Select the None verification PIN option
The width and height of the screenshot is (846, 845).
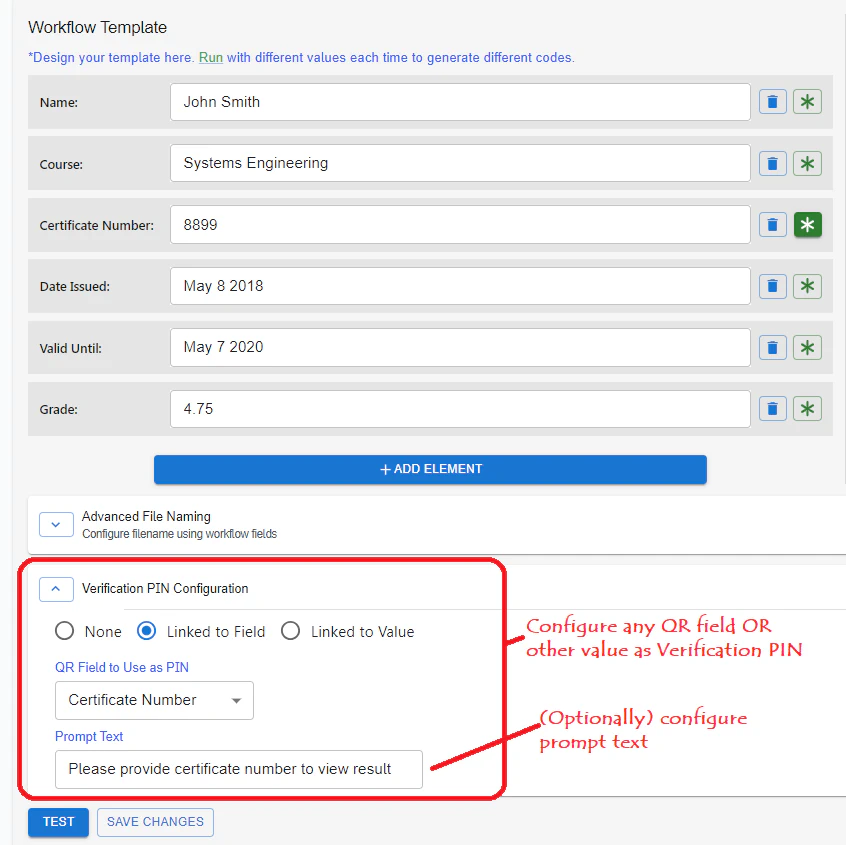click(63, 631)
